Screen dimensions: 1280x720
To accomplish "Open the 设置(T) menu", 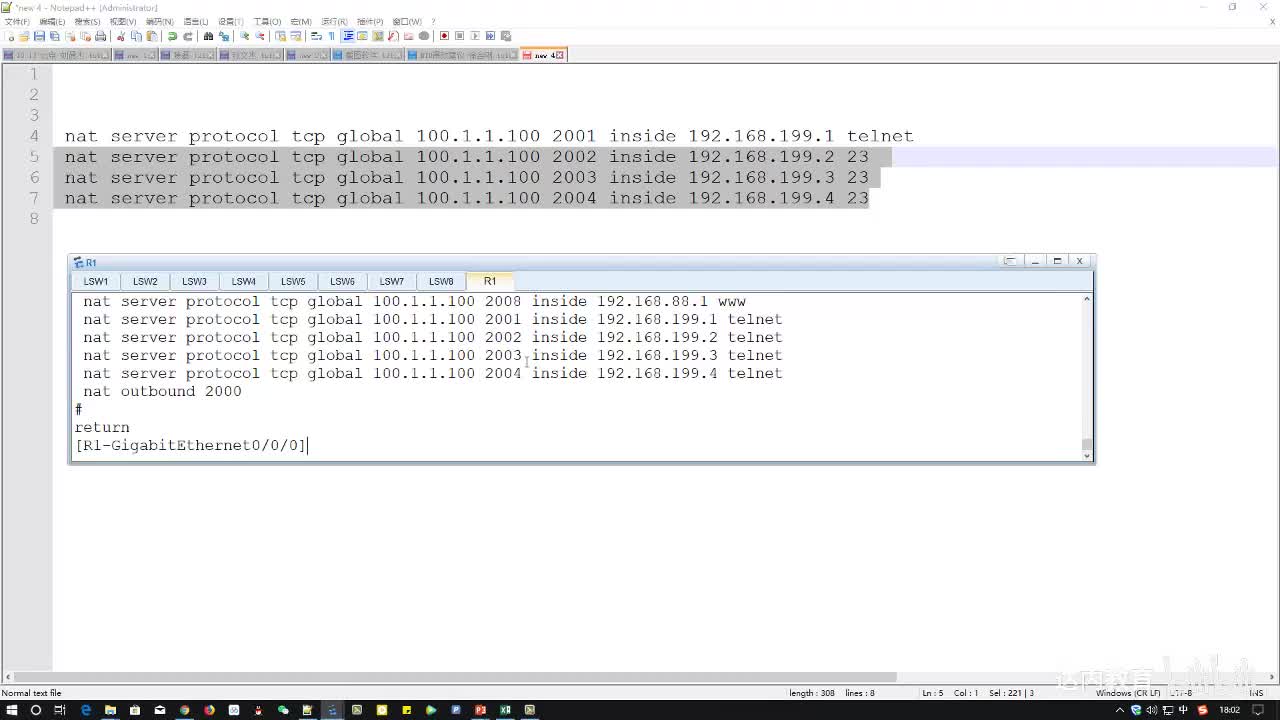I will coord(231,21).
